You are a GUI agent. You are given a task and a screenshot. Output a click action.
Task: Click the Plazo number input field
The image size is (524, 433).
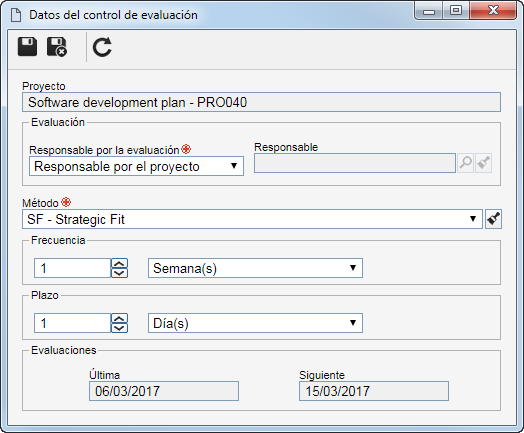(72, 323)
